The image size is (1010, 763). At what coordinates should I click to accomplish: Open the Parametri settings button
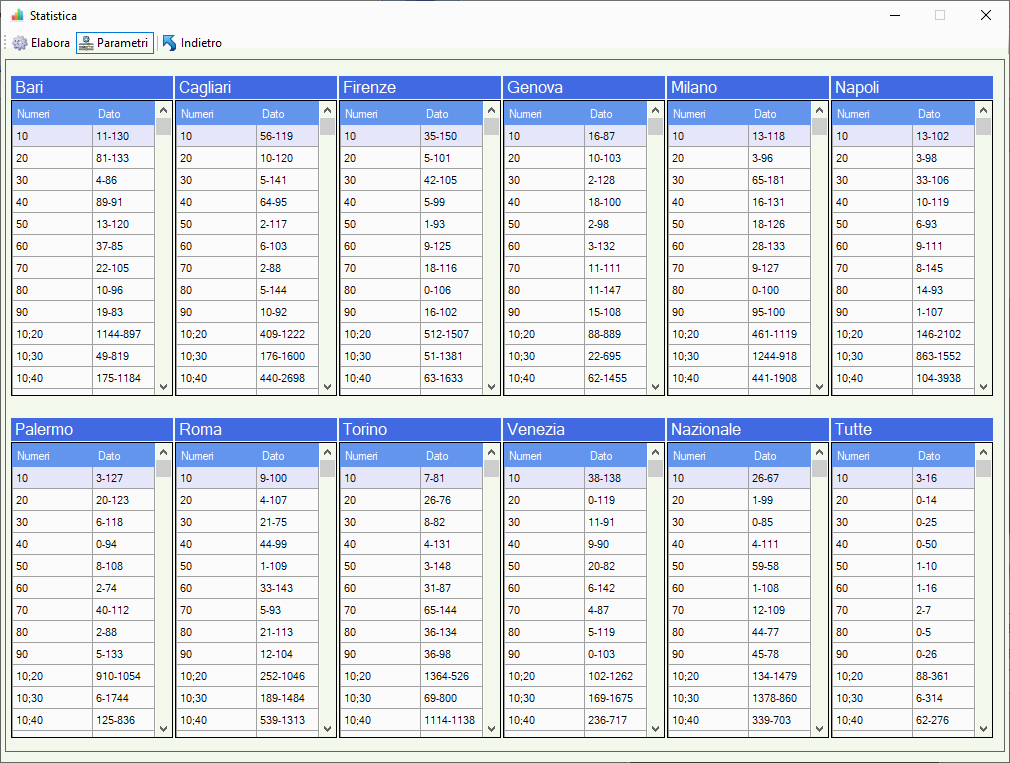(115, 43)
